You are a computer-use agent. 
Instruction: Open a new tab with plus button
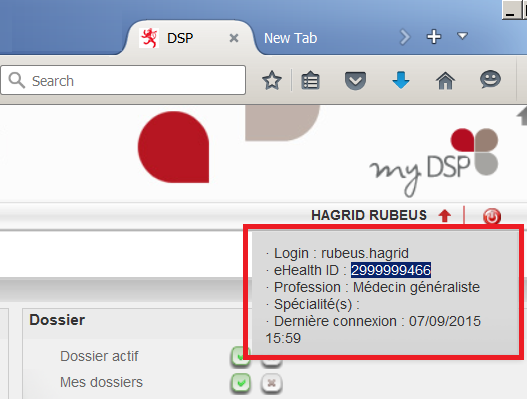coord(434,37)
